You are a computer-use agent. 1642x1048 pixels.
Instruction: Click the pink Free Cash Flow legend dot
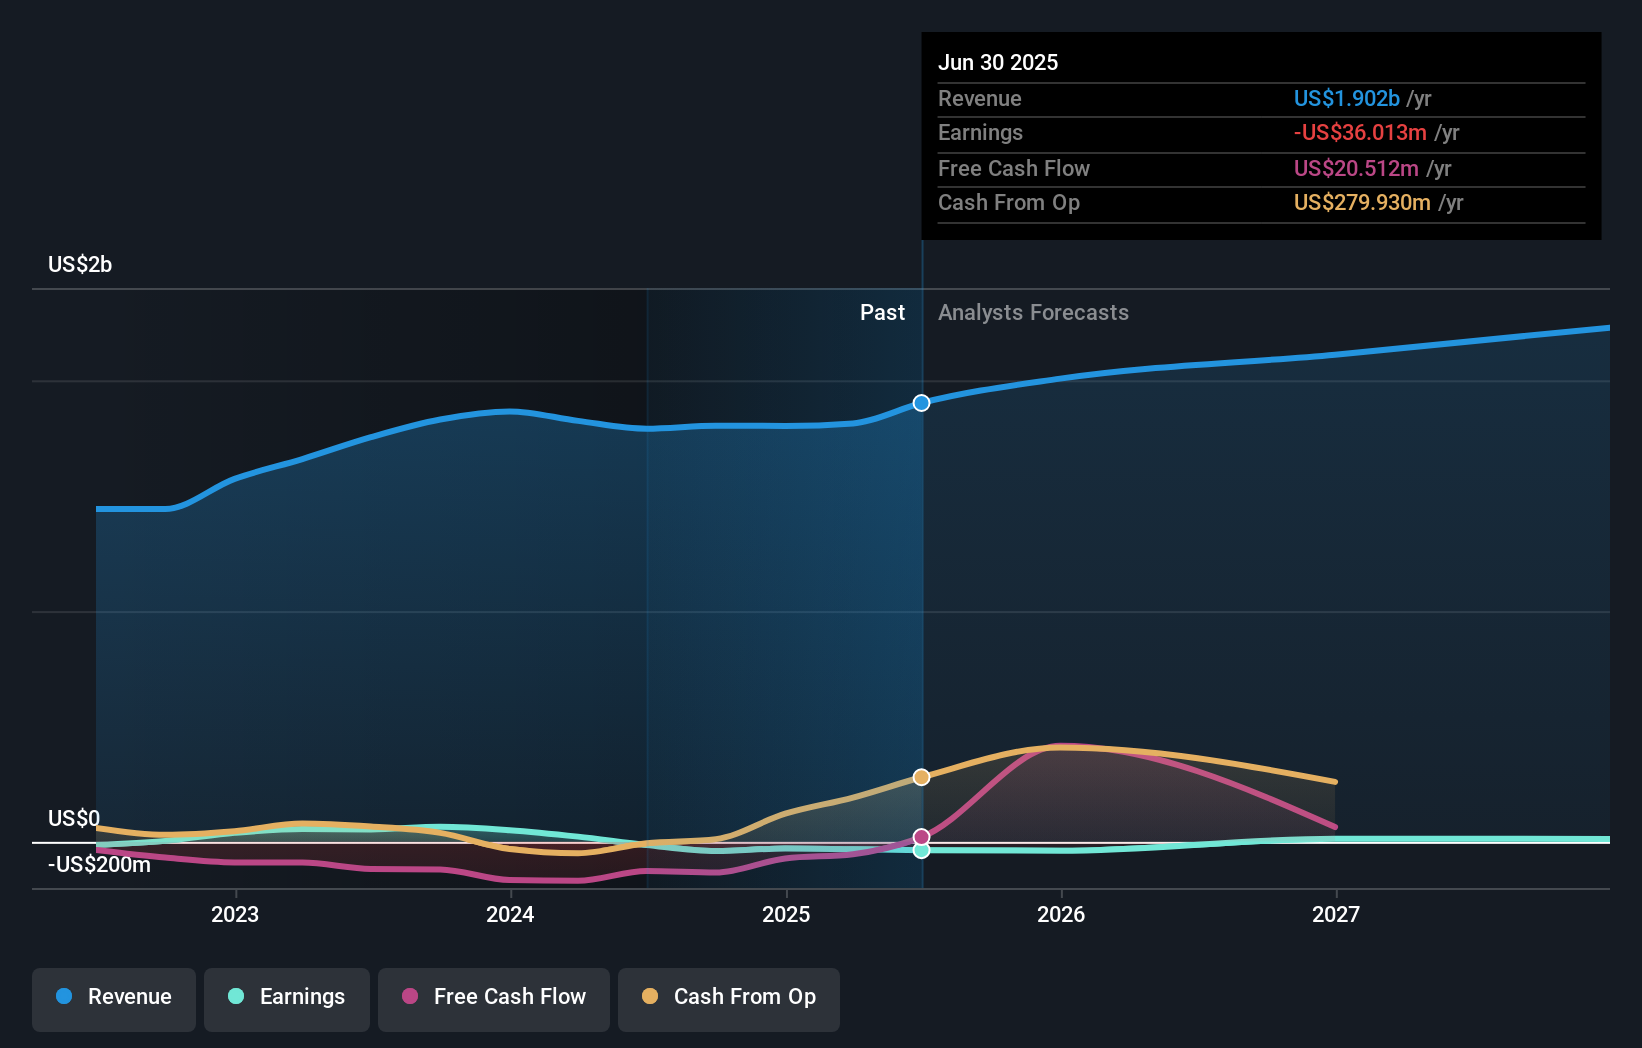(410, 996)
